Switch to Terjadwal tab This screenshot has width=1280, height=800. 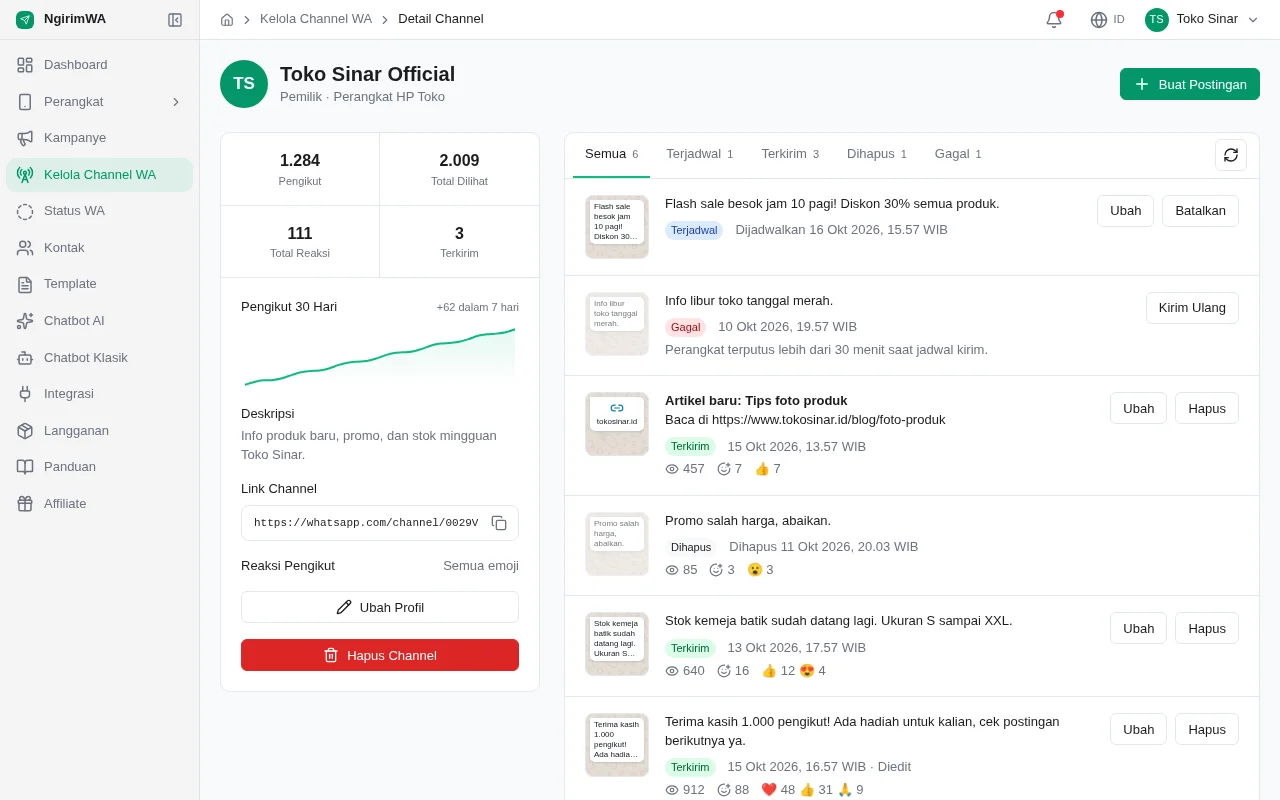click(699, 154)
